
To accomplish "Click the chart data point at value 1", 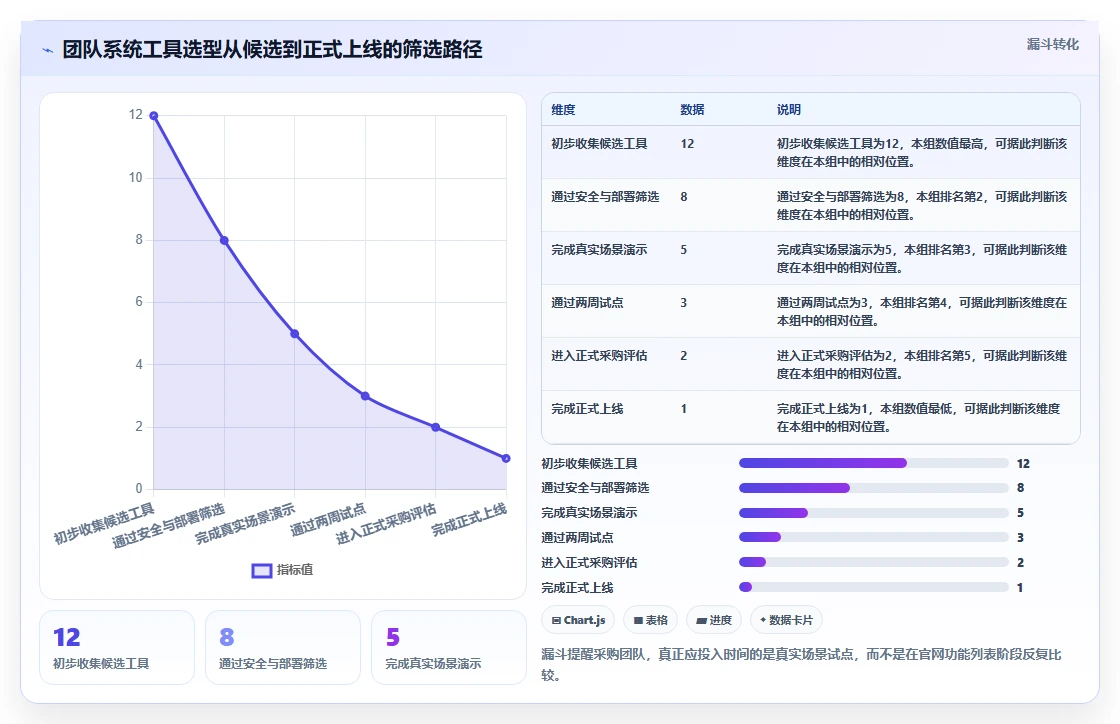I will tap(506, 458).
